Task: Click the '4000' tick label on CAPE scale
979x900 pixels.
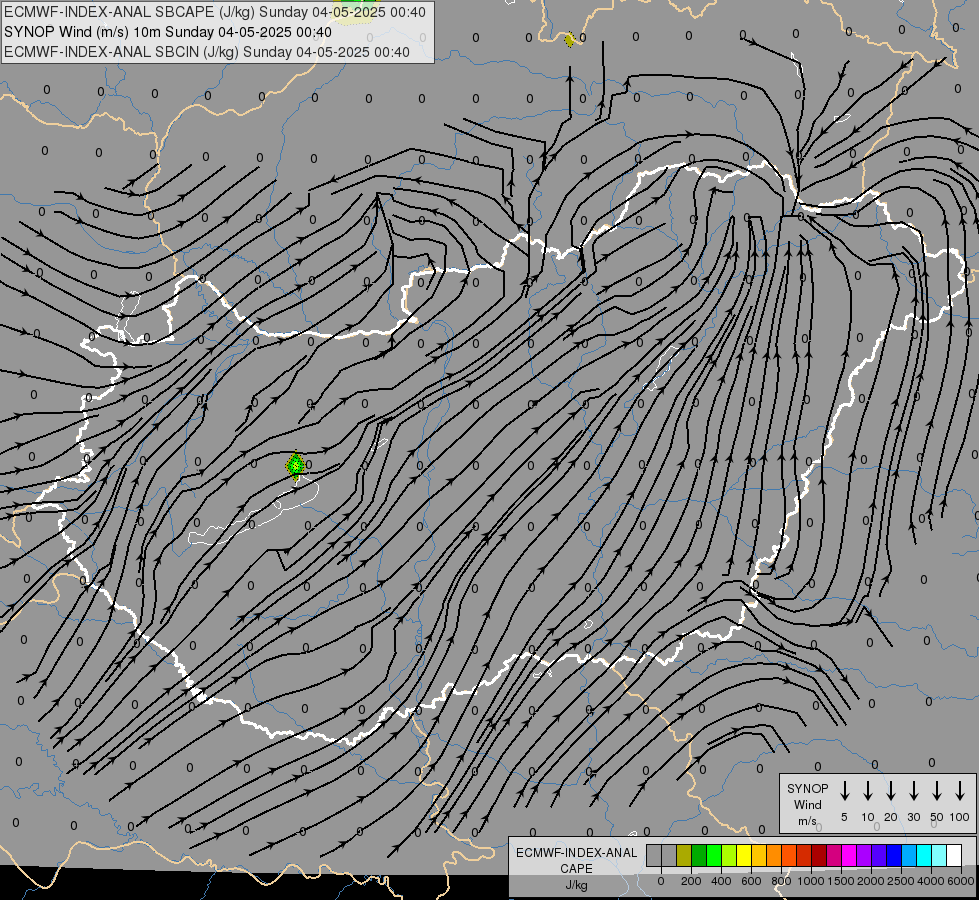Action: tap(931, 881)
